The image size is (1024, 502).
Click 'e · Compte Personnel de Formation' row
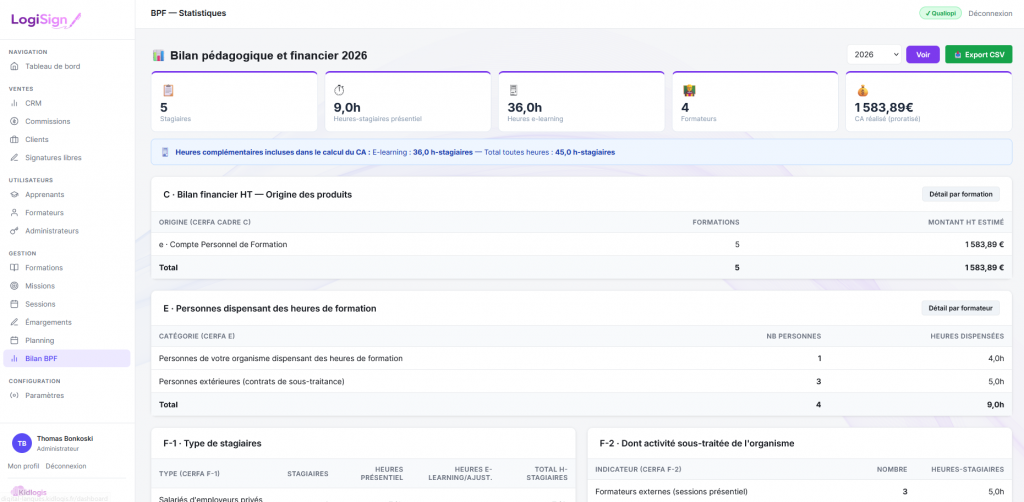(x=581, y=244)
